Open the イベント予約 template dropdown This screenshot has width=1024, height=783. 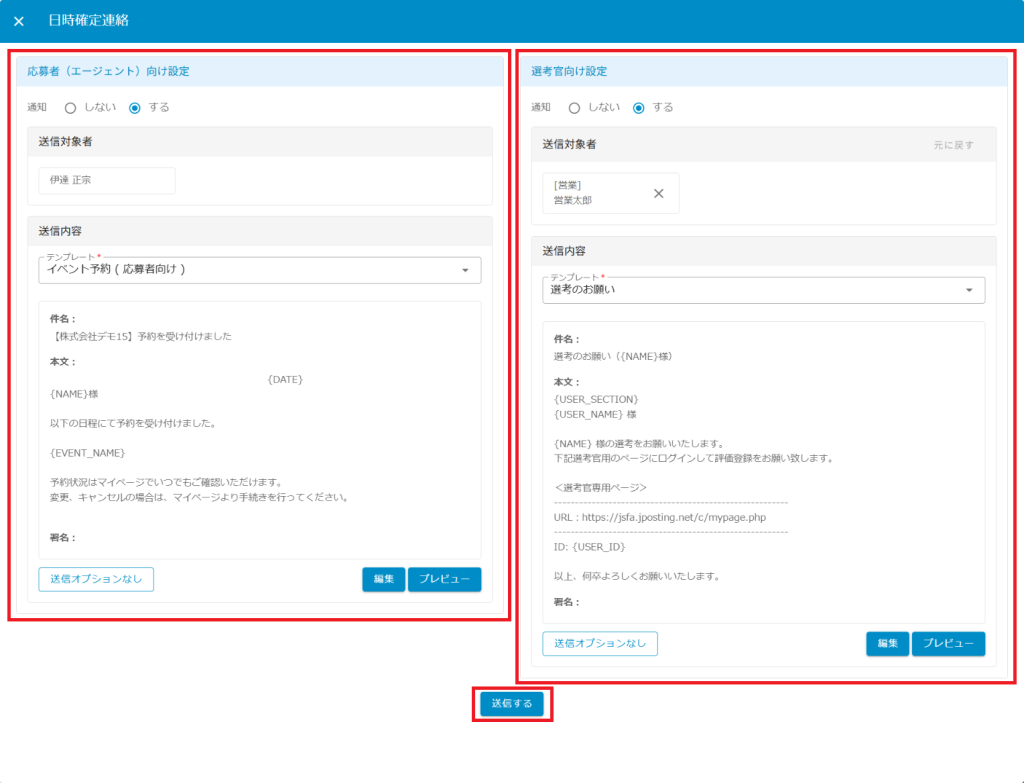click(x=250, y=270)
